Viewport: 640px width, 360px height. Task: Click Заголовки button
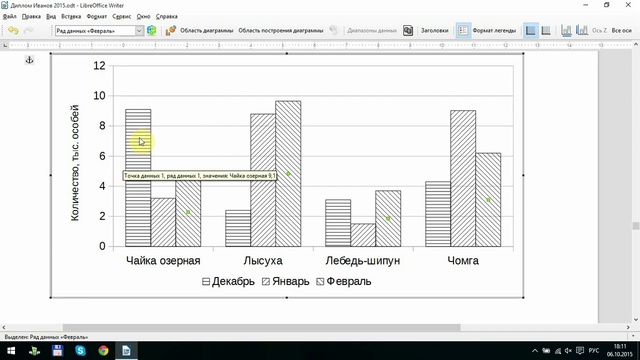tap(435, 31)
